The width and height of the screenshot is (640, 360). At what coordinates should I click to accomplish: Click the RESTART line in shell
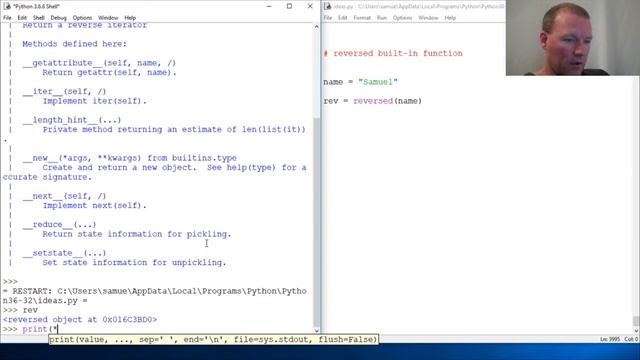(x=154, y=296)
